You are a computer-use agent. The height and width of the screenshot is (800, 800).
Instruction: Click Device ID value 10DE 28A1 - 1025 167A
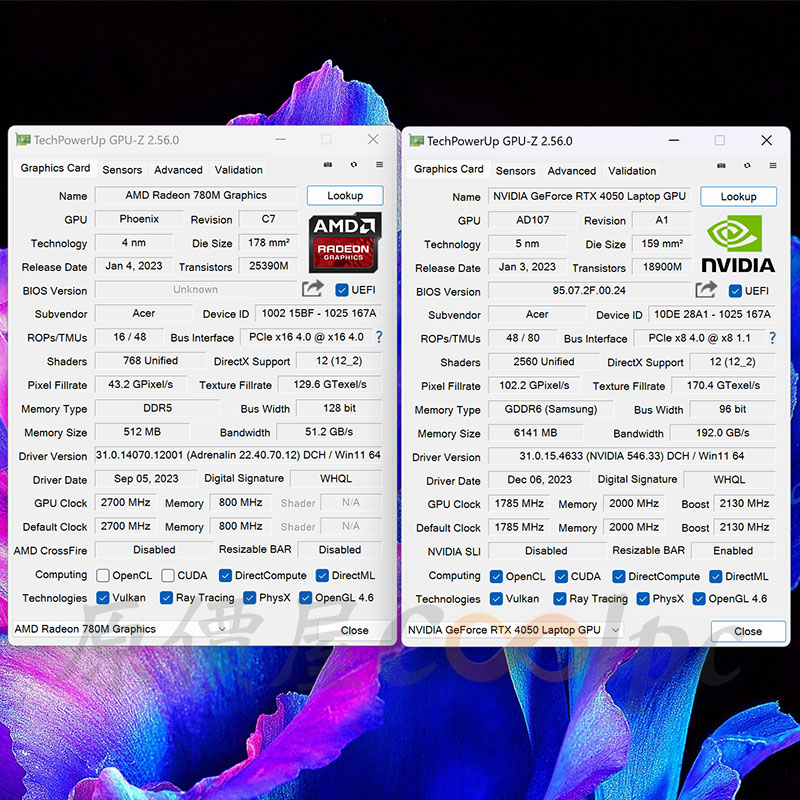click(712, 314)
